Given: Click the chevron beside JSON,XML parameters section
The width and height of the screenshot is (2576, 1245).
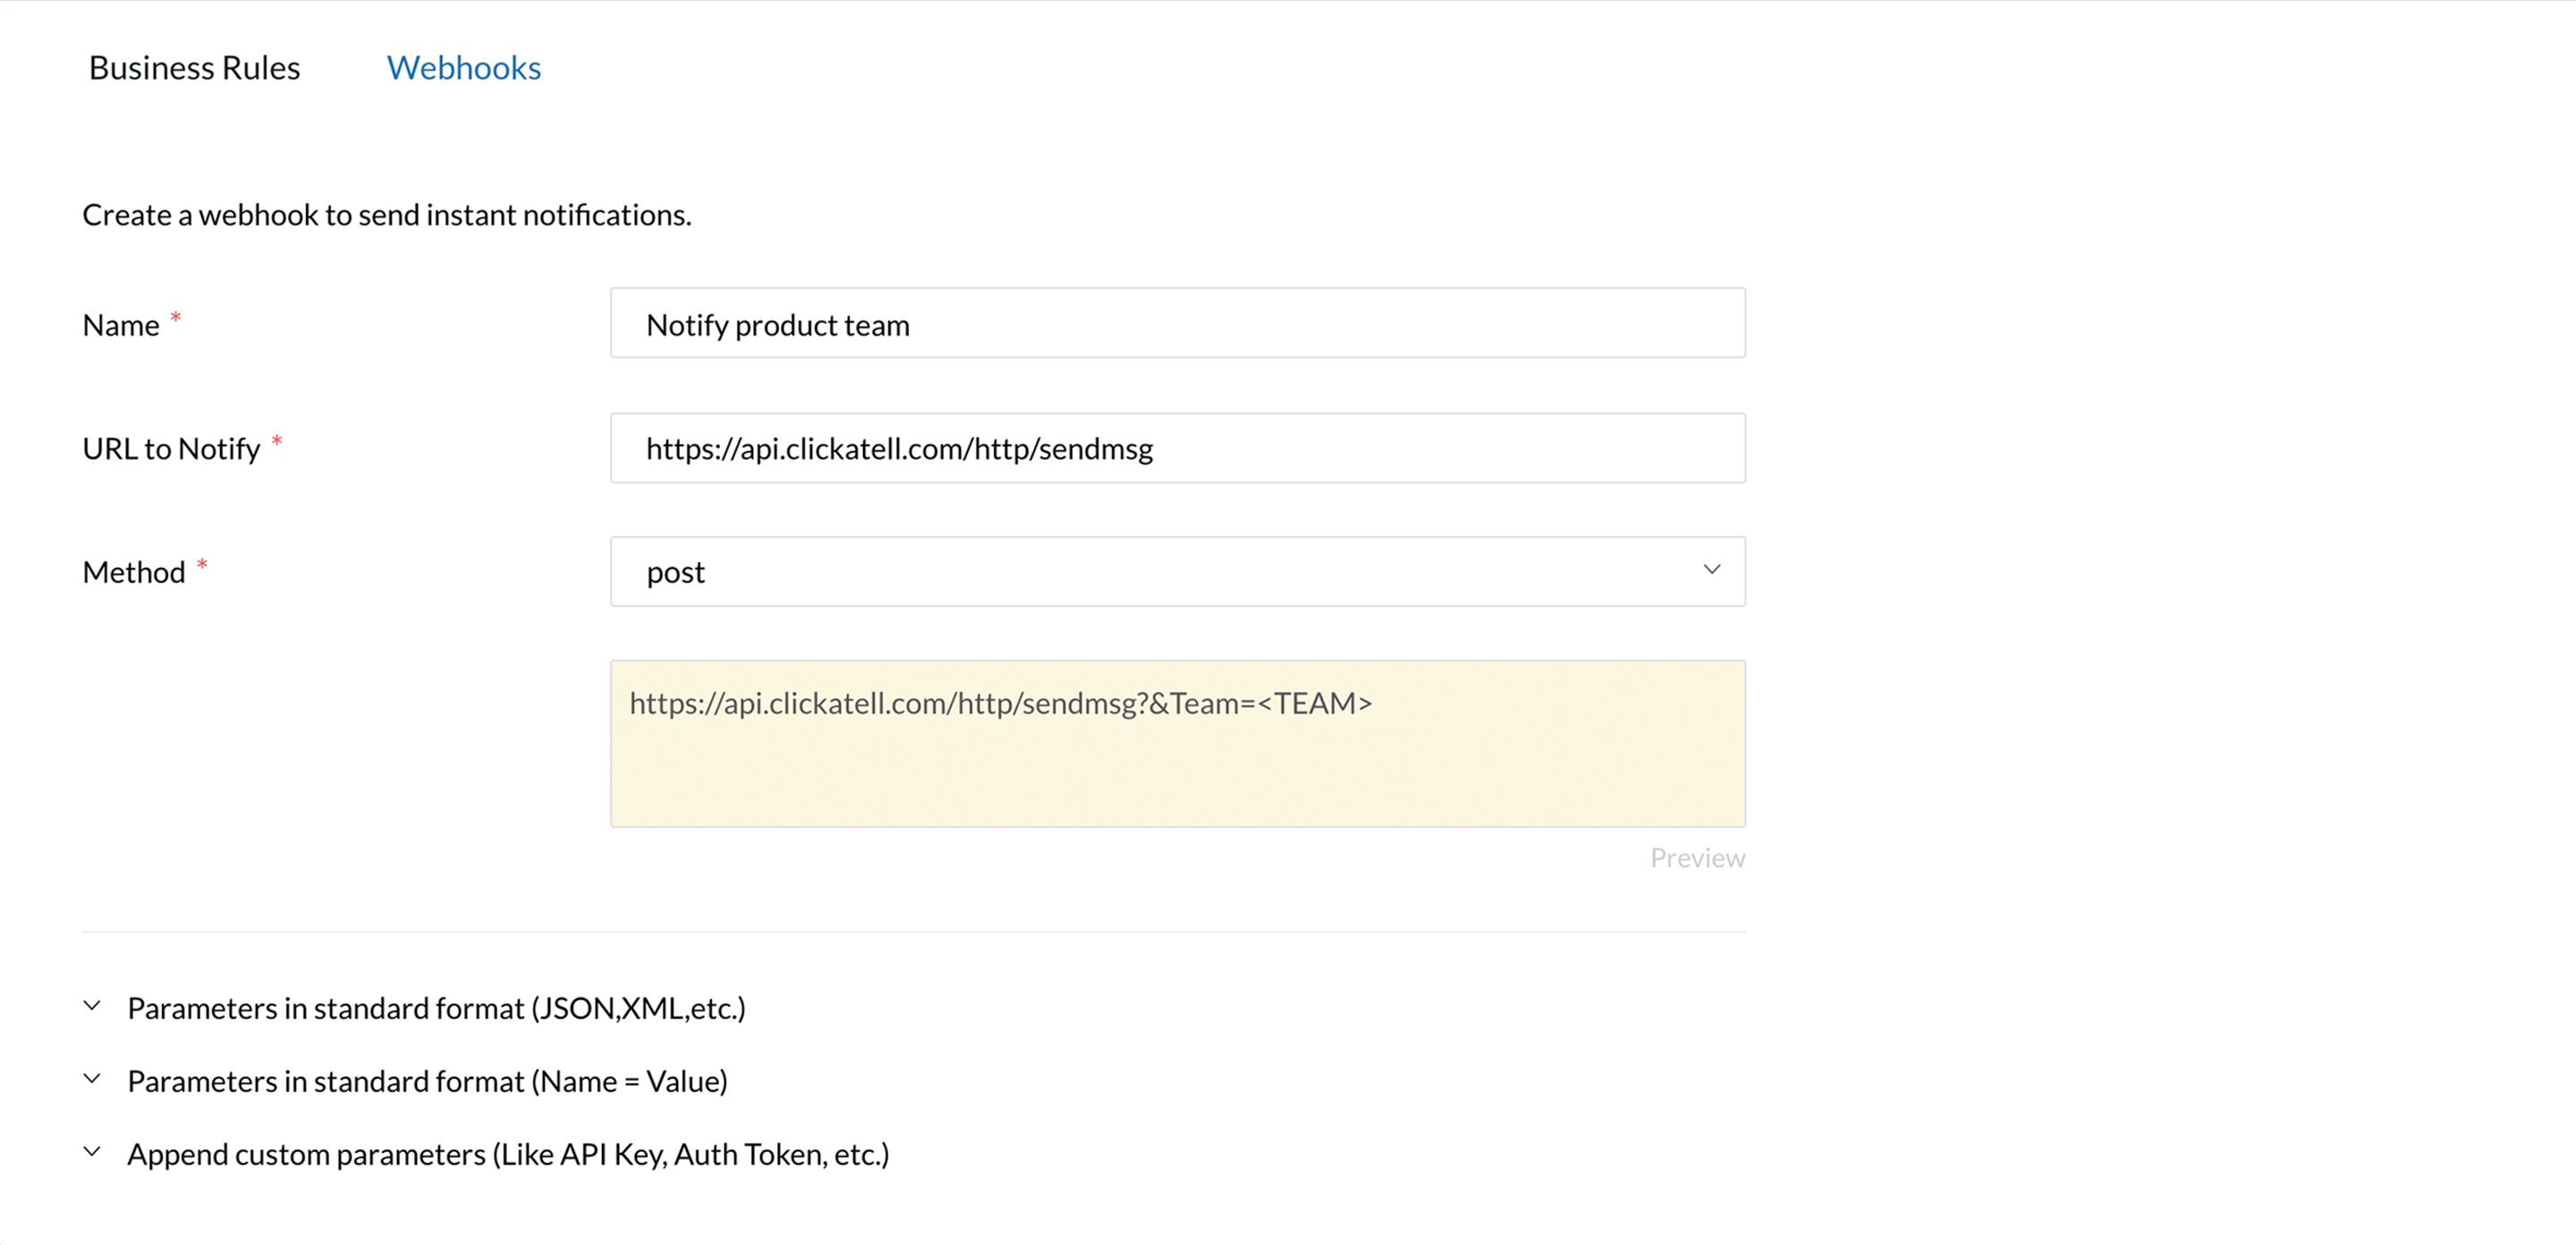Looking at the screenshot, I should click(x=92, y=1006).
